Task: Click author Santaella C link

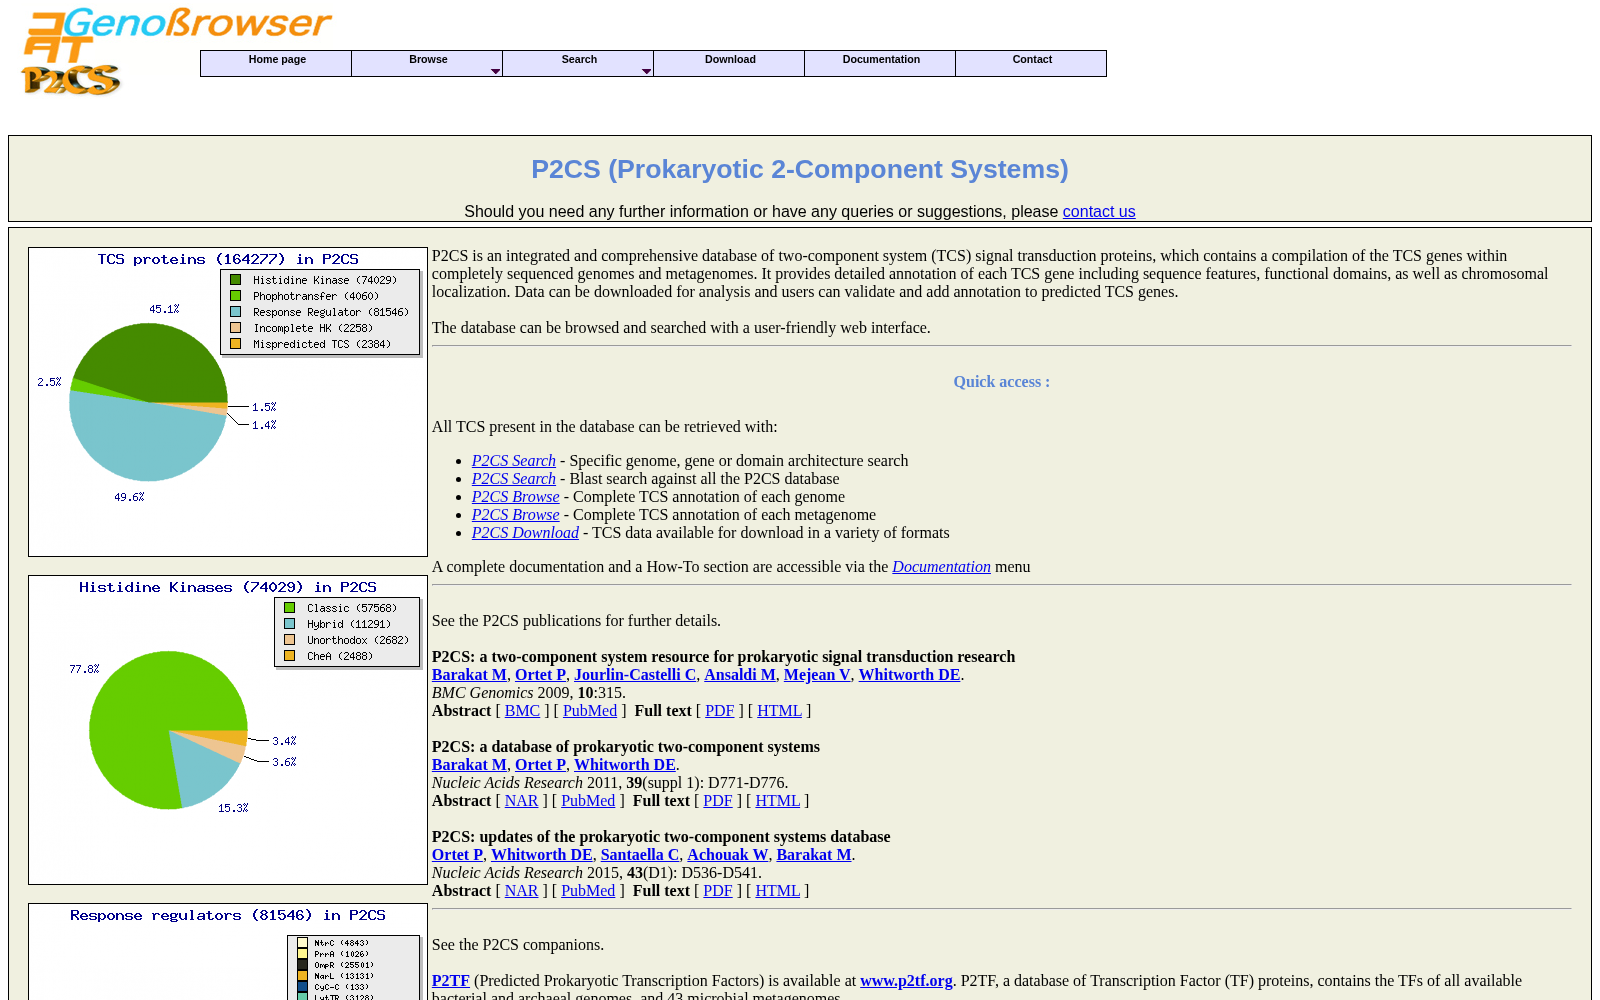Action: [x=640, y=855]
